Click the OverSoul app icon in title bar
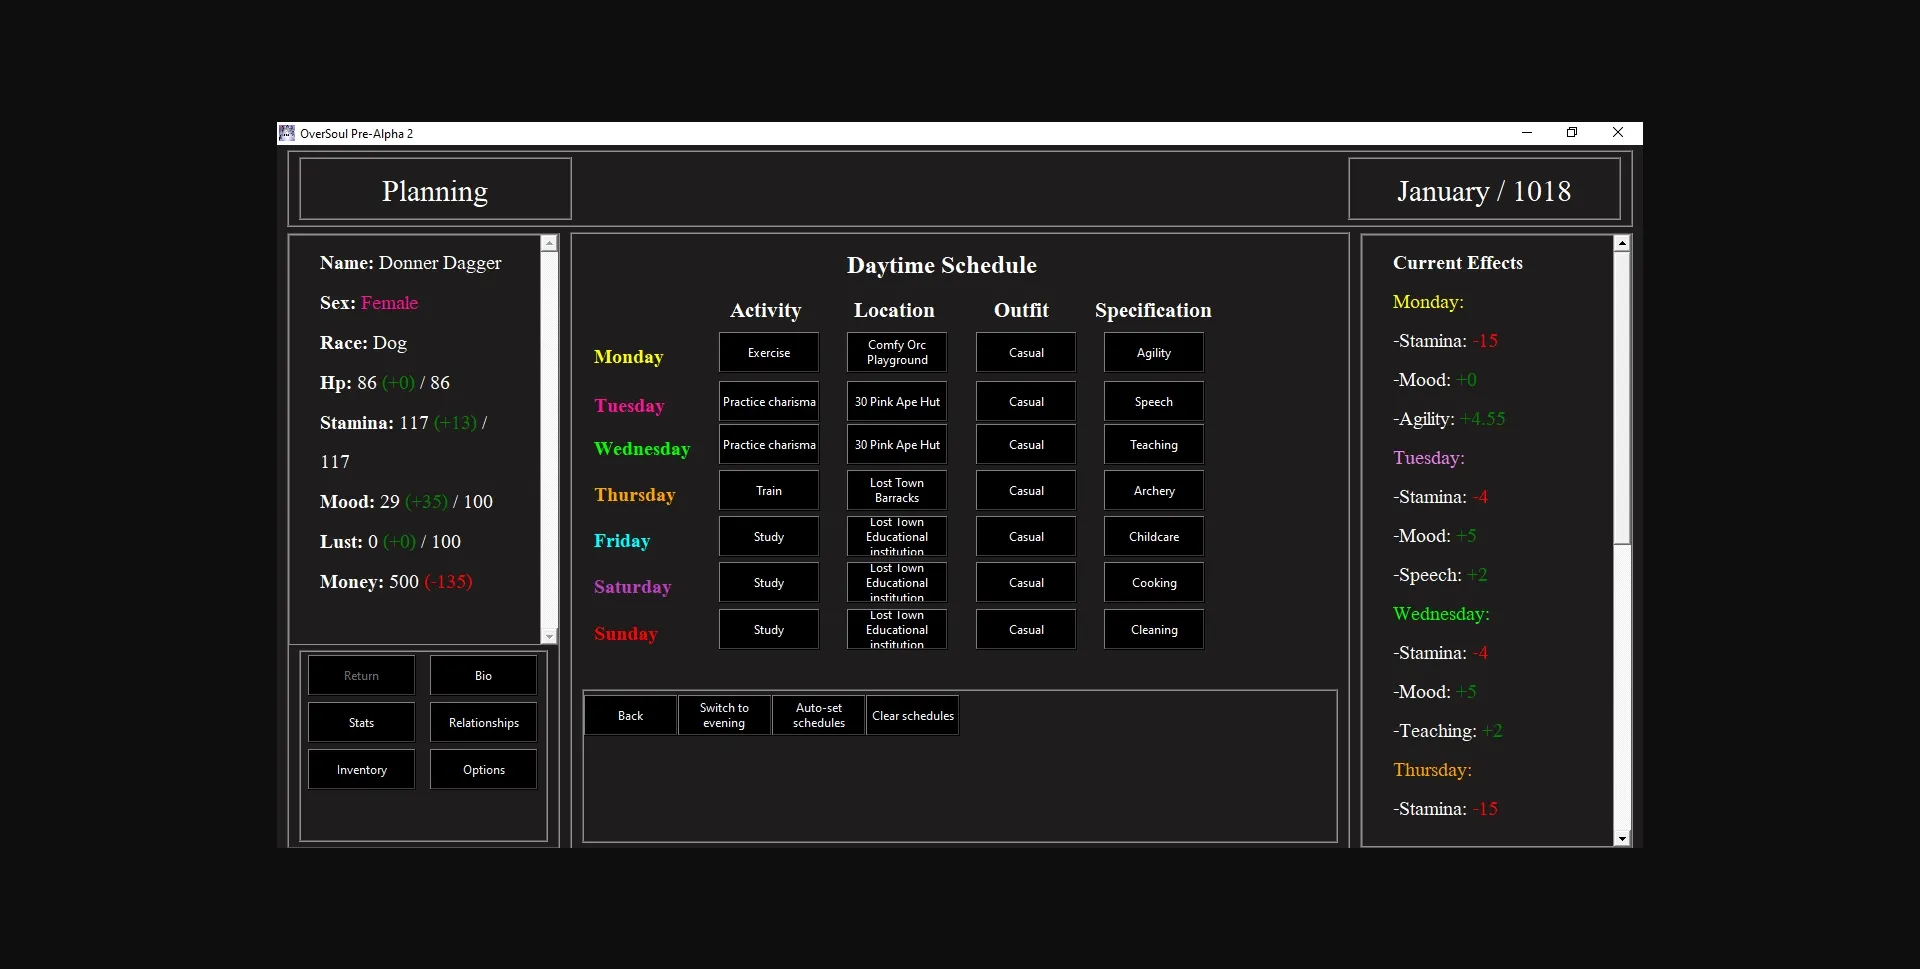Screen dimensions: 1920x969 [287, 133]
